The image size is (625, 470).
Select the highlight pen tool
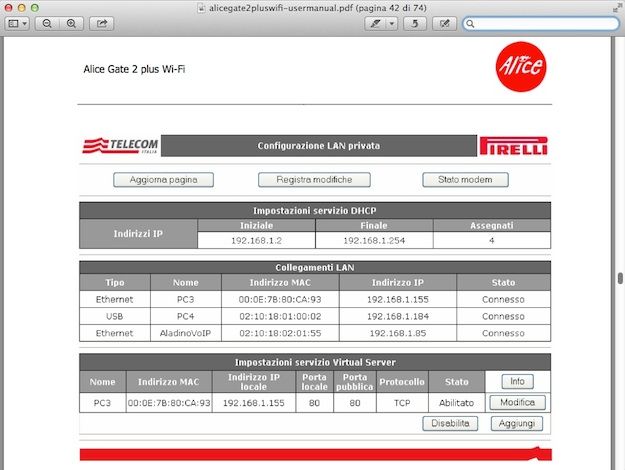click(375, 24)
